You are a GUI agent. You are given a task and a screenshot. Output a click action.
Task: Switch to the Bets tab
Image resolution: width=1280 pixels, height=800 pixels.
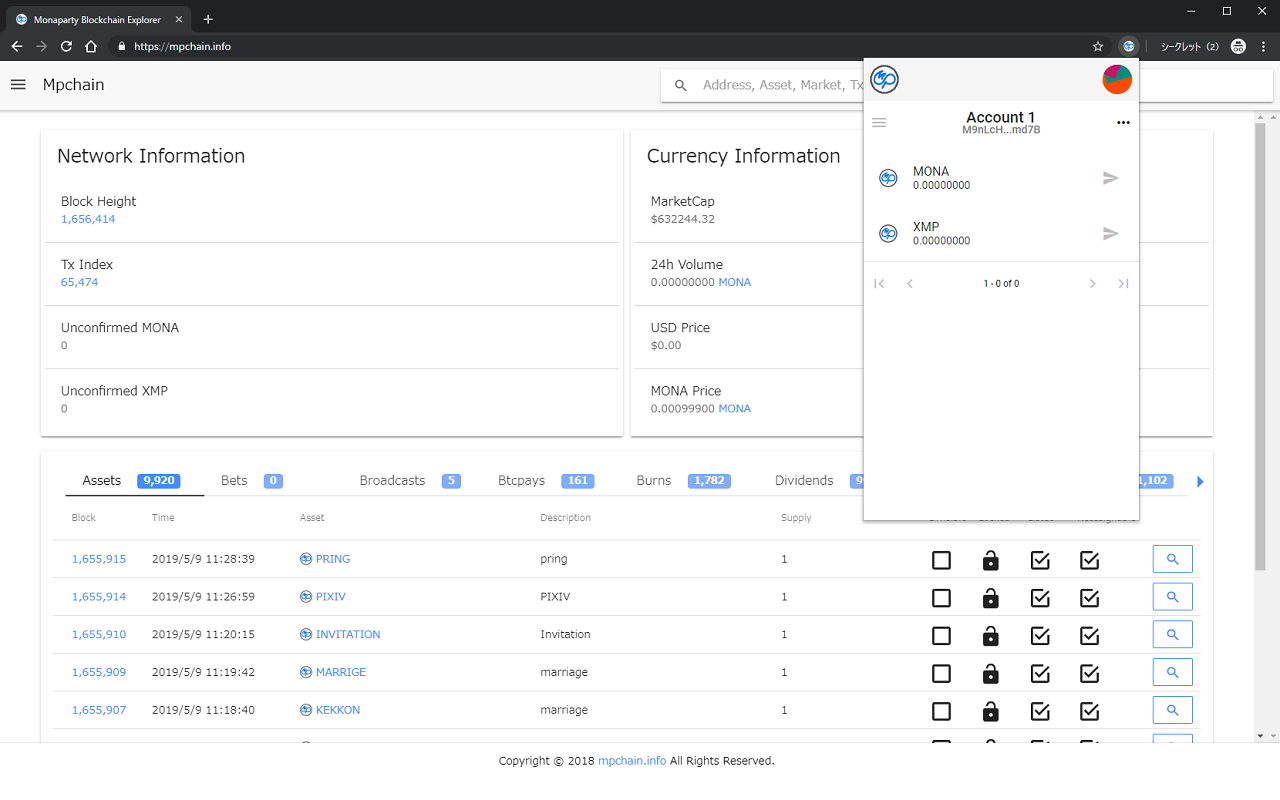(x=233, y=480)
